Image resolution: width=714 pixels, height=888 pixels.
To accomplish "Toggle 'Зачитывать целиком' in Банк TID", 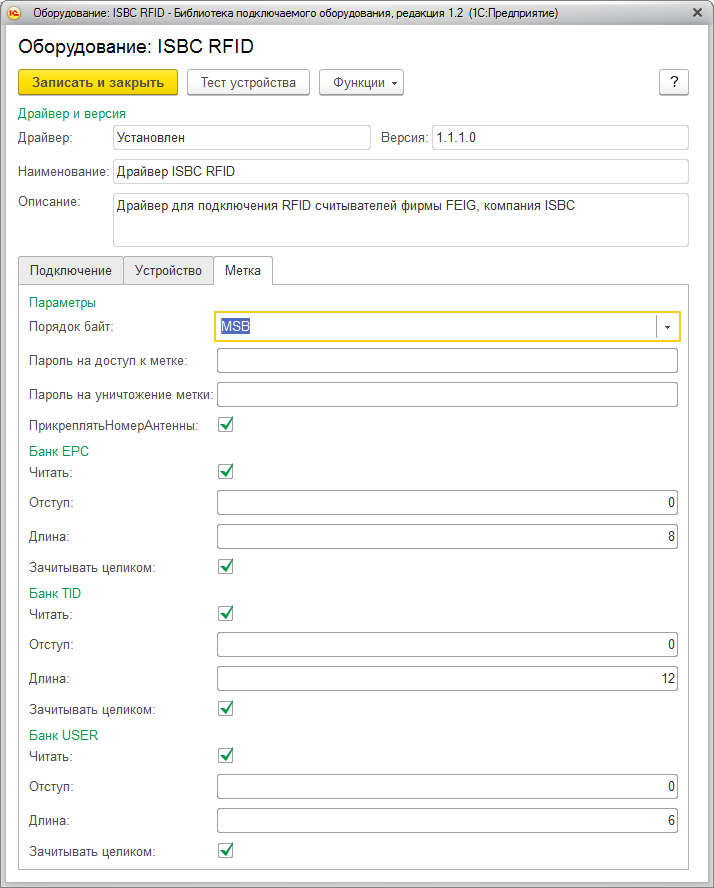I will pos(226,709).
